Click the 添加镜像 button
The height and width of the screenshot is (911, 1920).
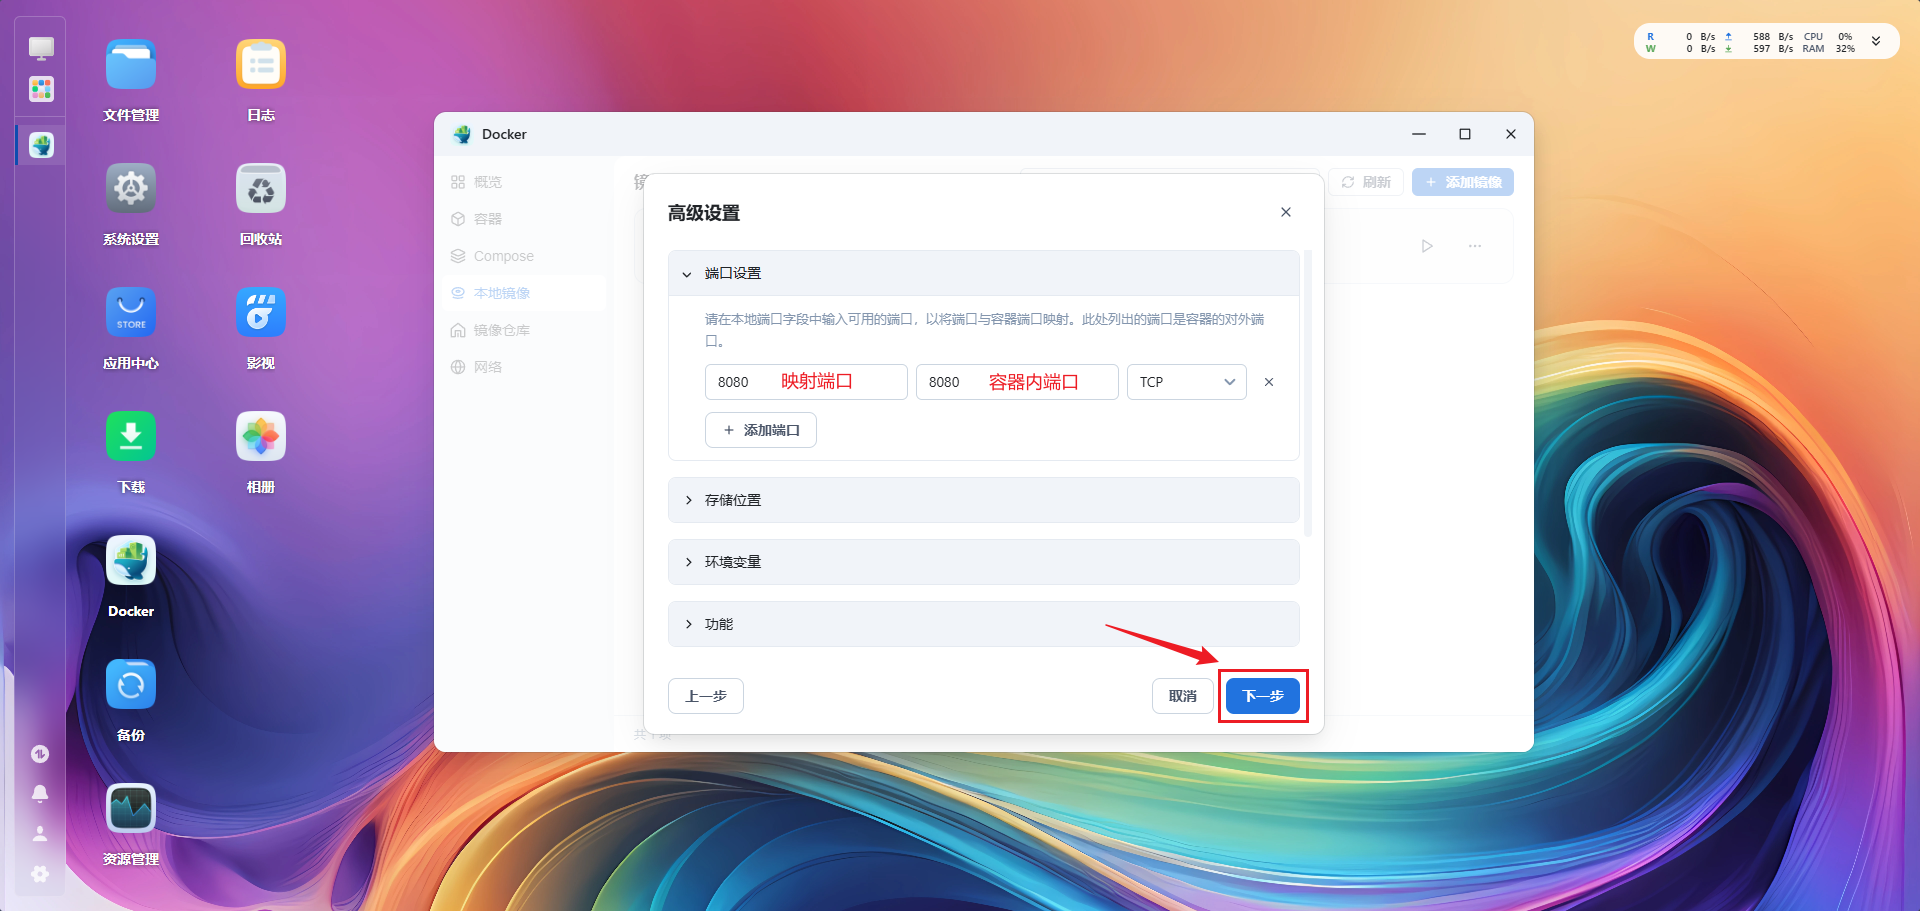(1463, 182)
